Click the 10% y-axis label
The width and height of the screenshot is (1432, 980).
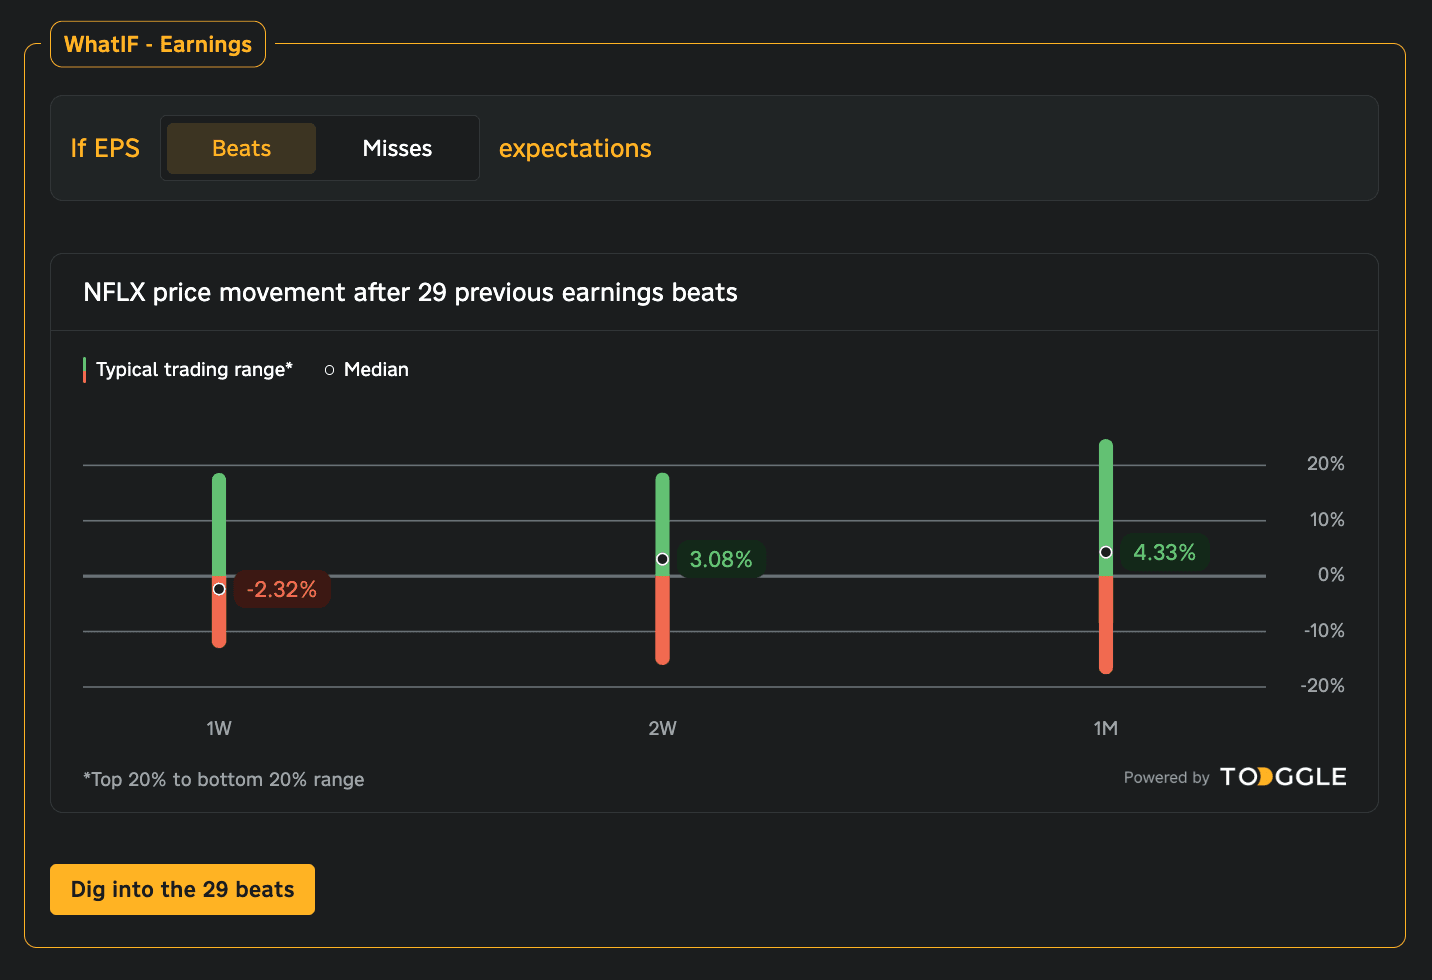pos(1327,519)
